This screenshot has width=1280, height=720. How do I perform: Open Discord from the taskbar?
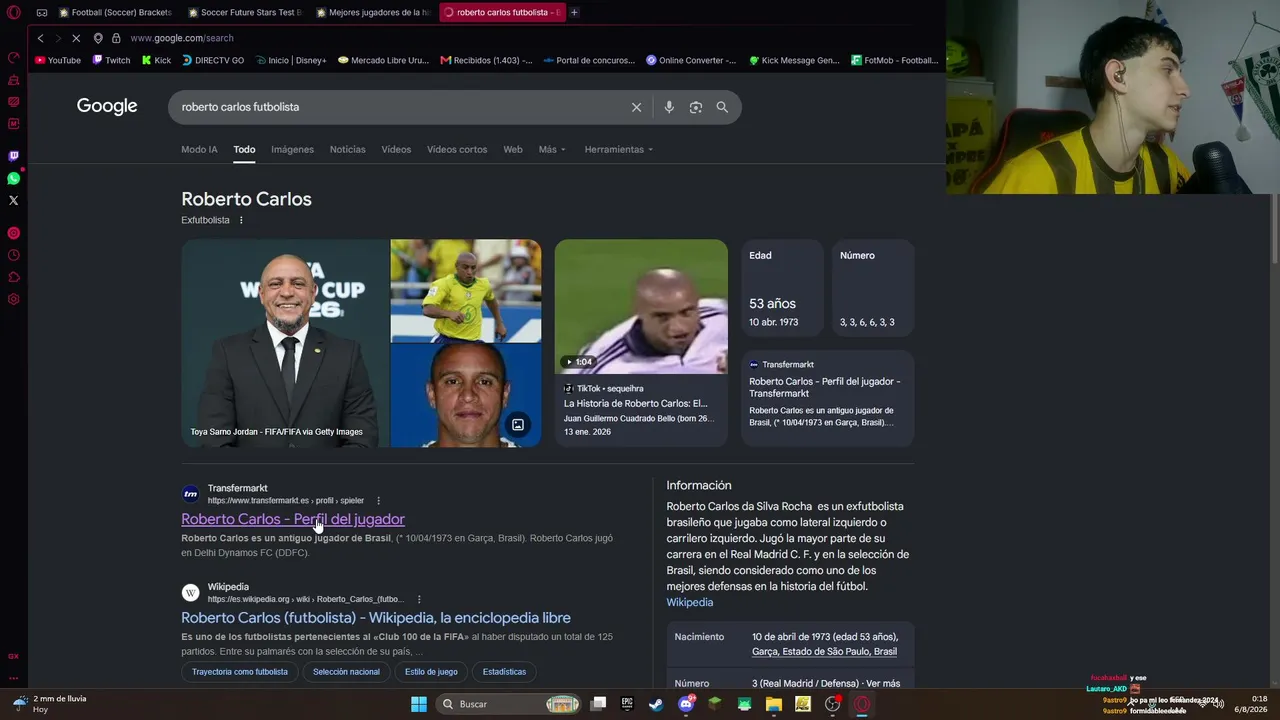pyautogui.click(x=686, y=704)
